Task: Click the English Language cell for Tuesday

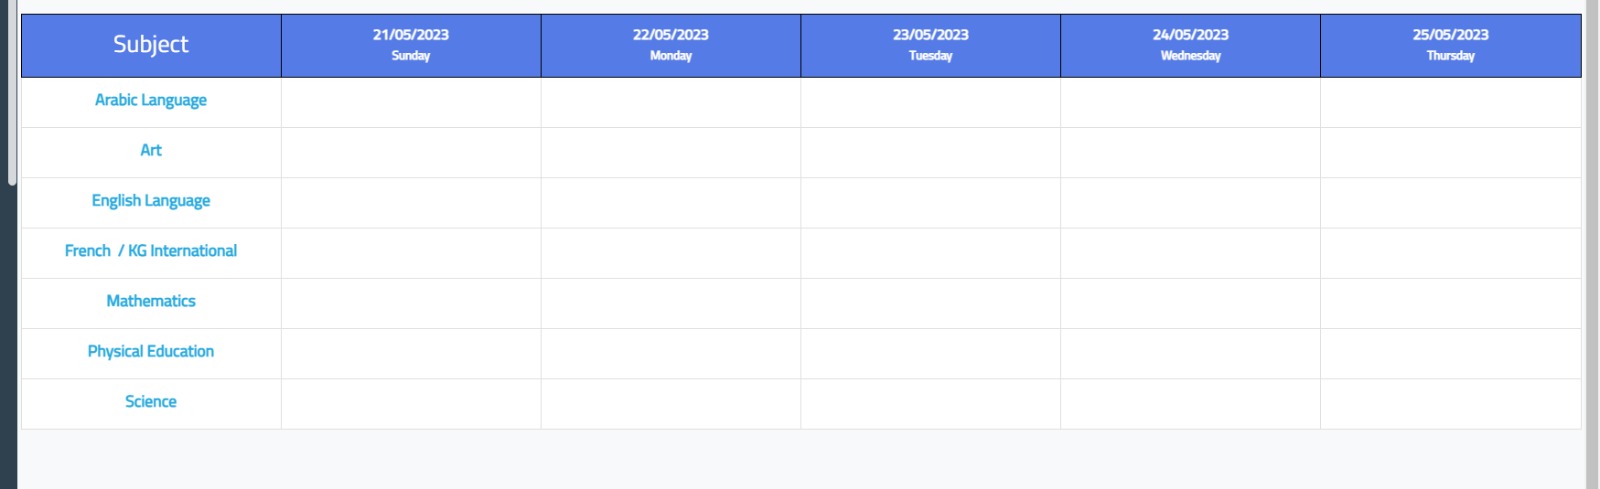Action: (931, 203)
